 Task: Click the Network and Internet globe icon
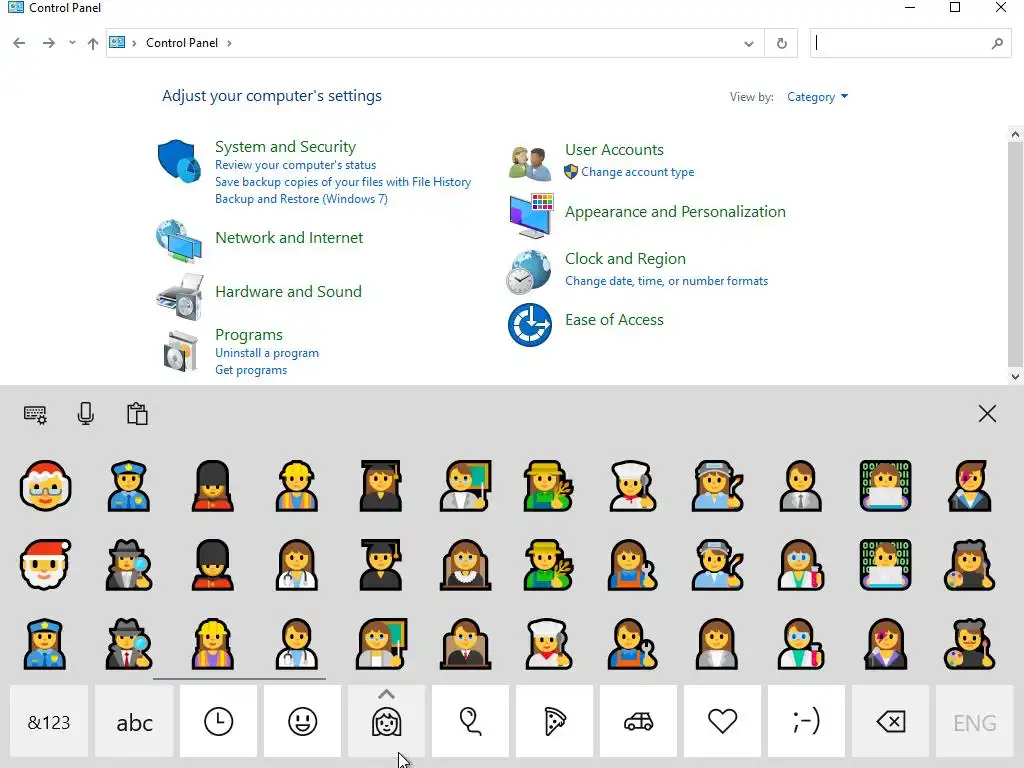[179, 240]
